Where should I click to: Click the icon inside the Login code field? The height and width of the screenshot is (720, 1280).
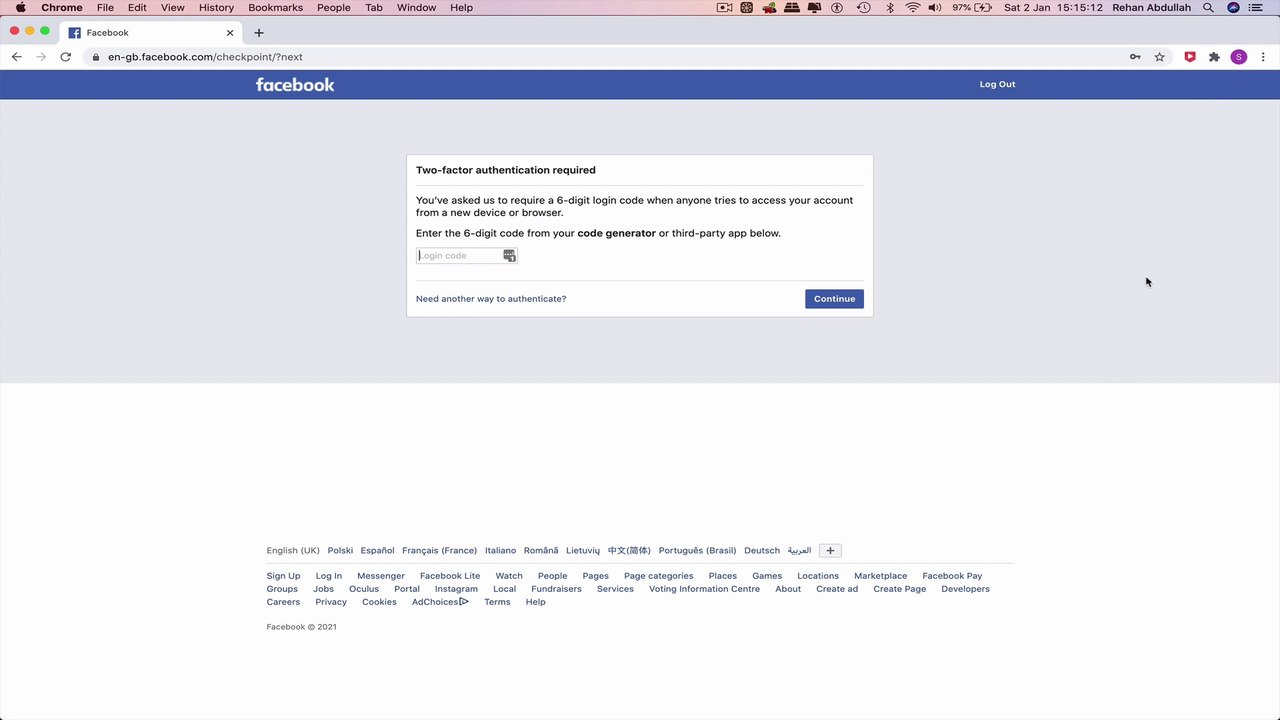point(509,256)
